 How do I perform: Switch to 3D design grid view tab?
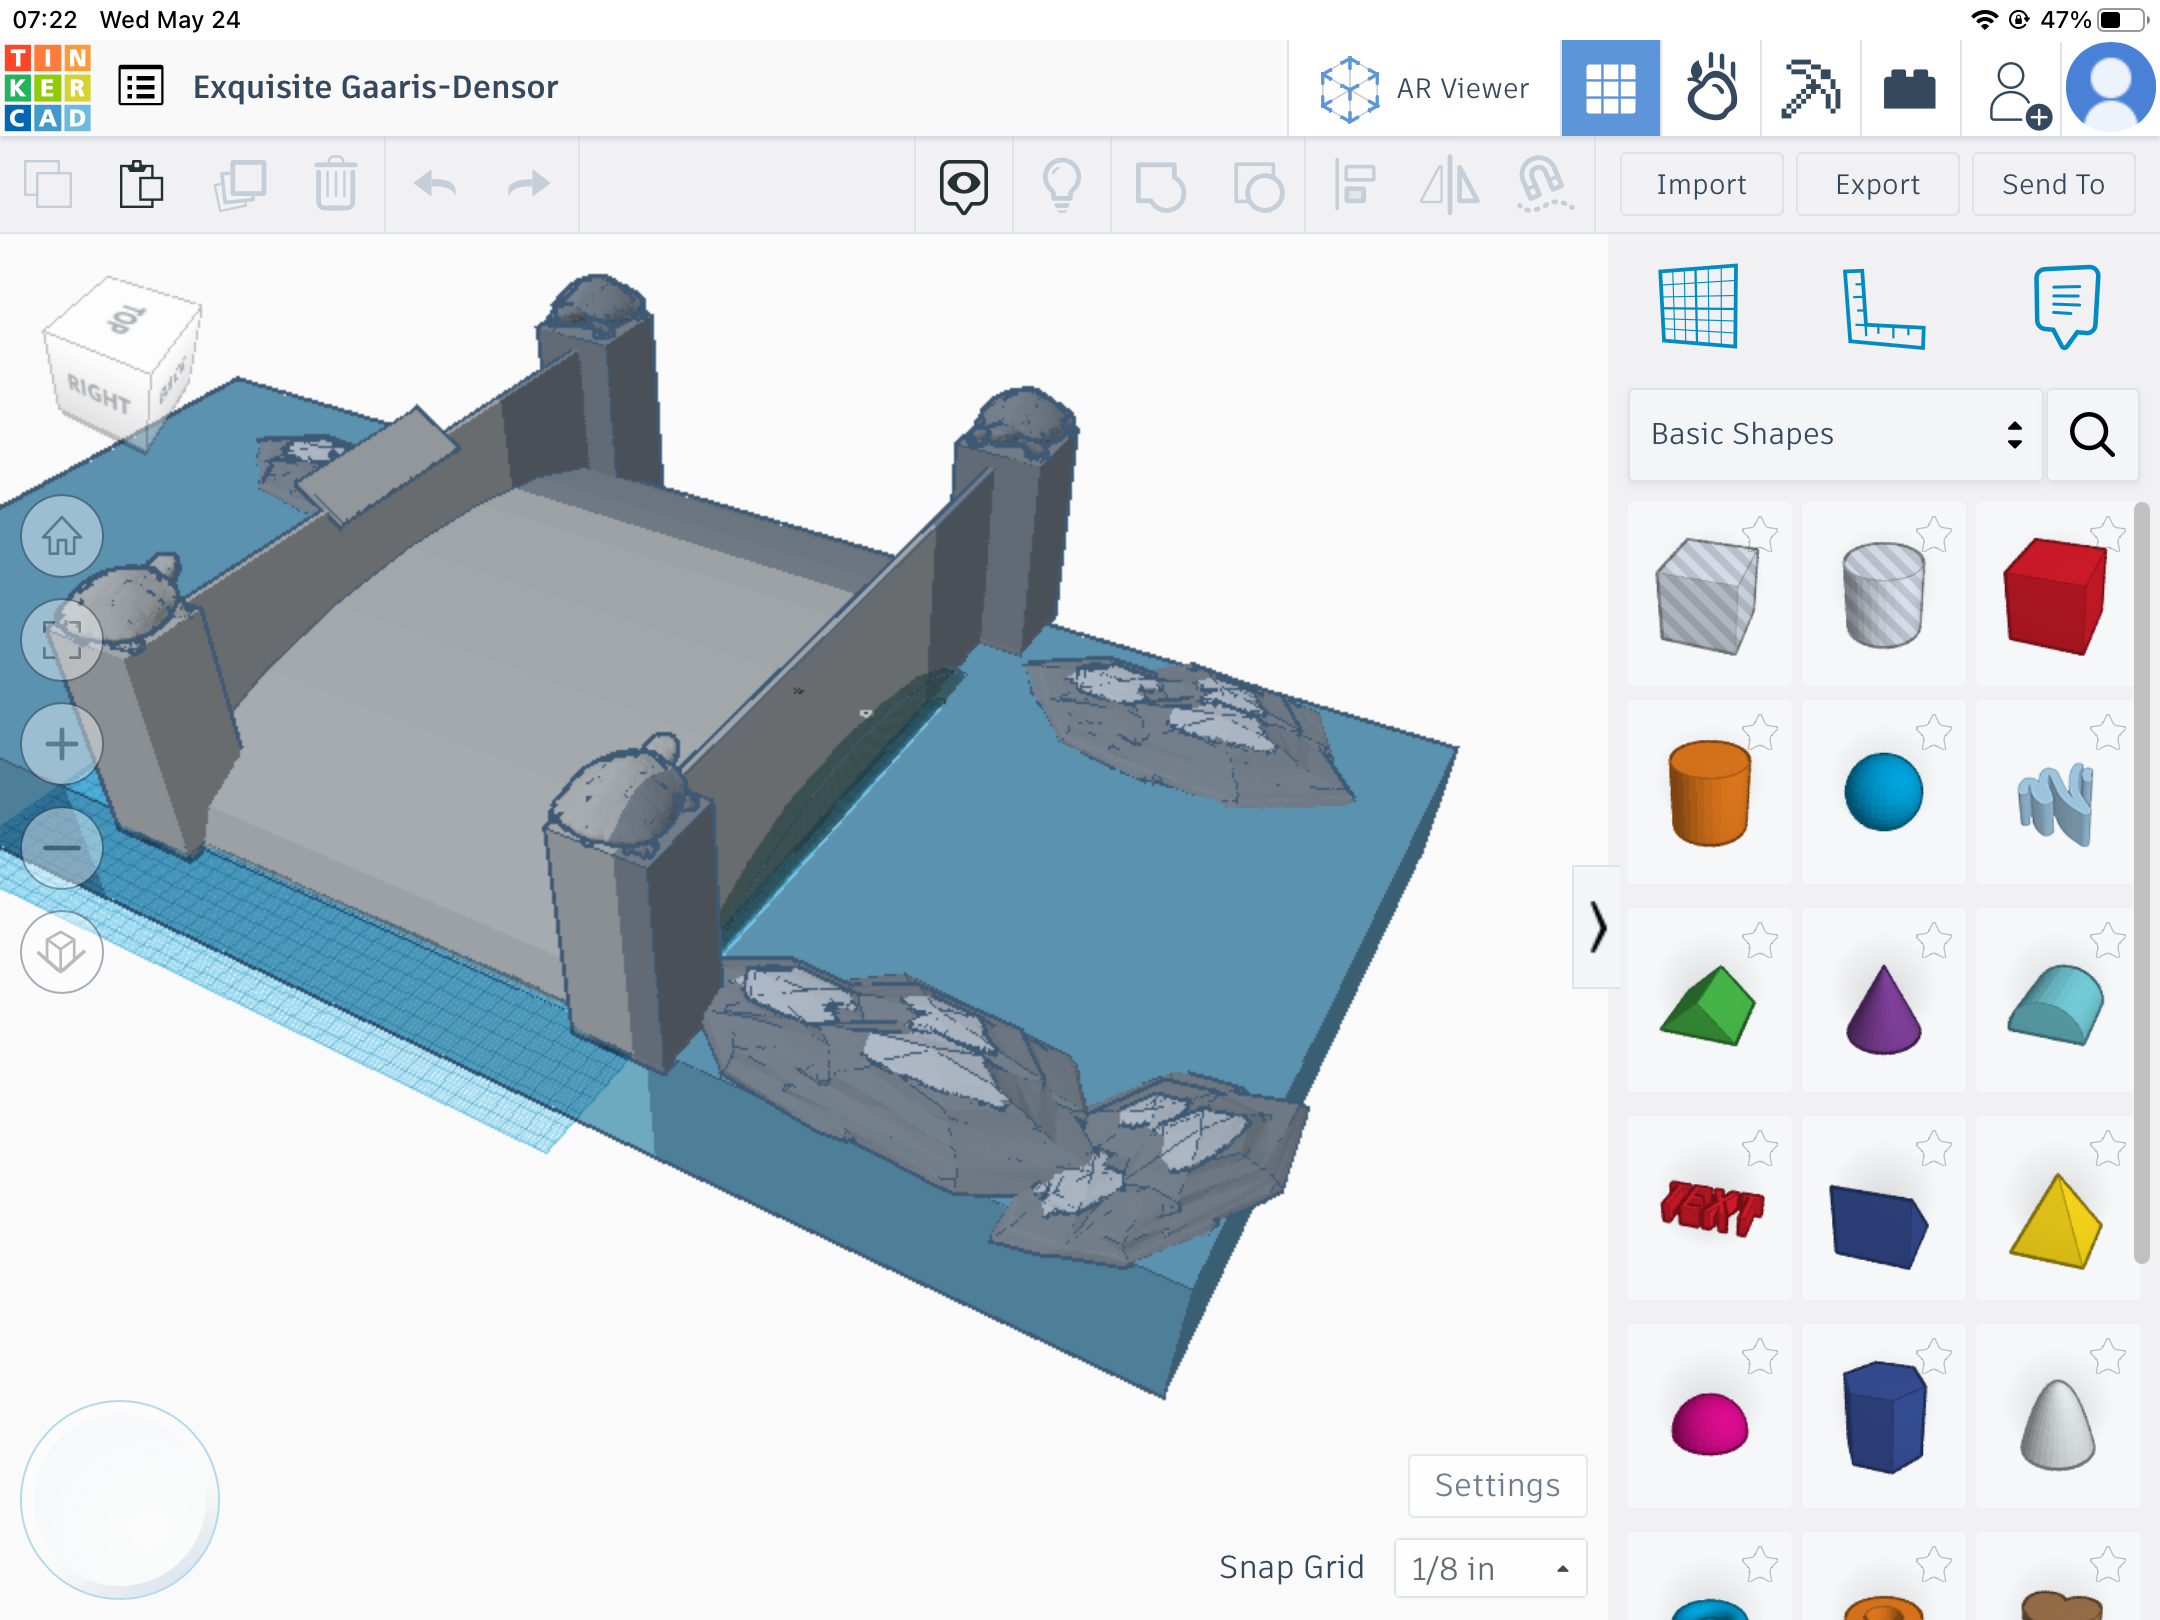[1610, 88]
